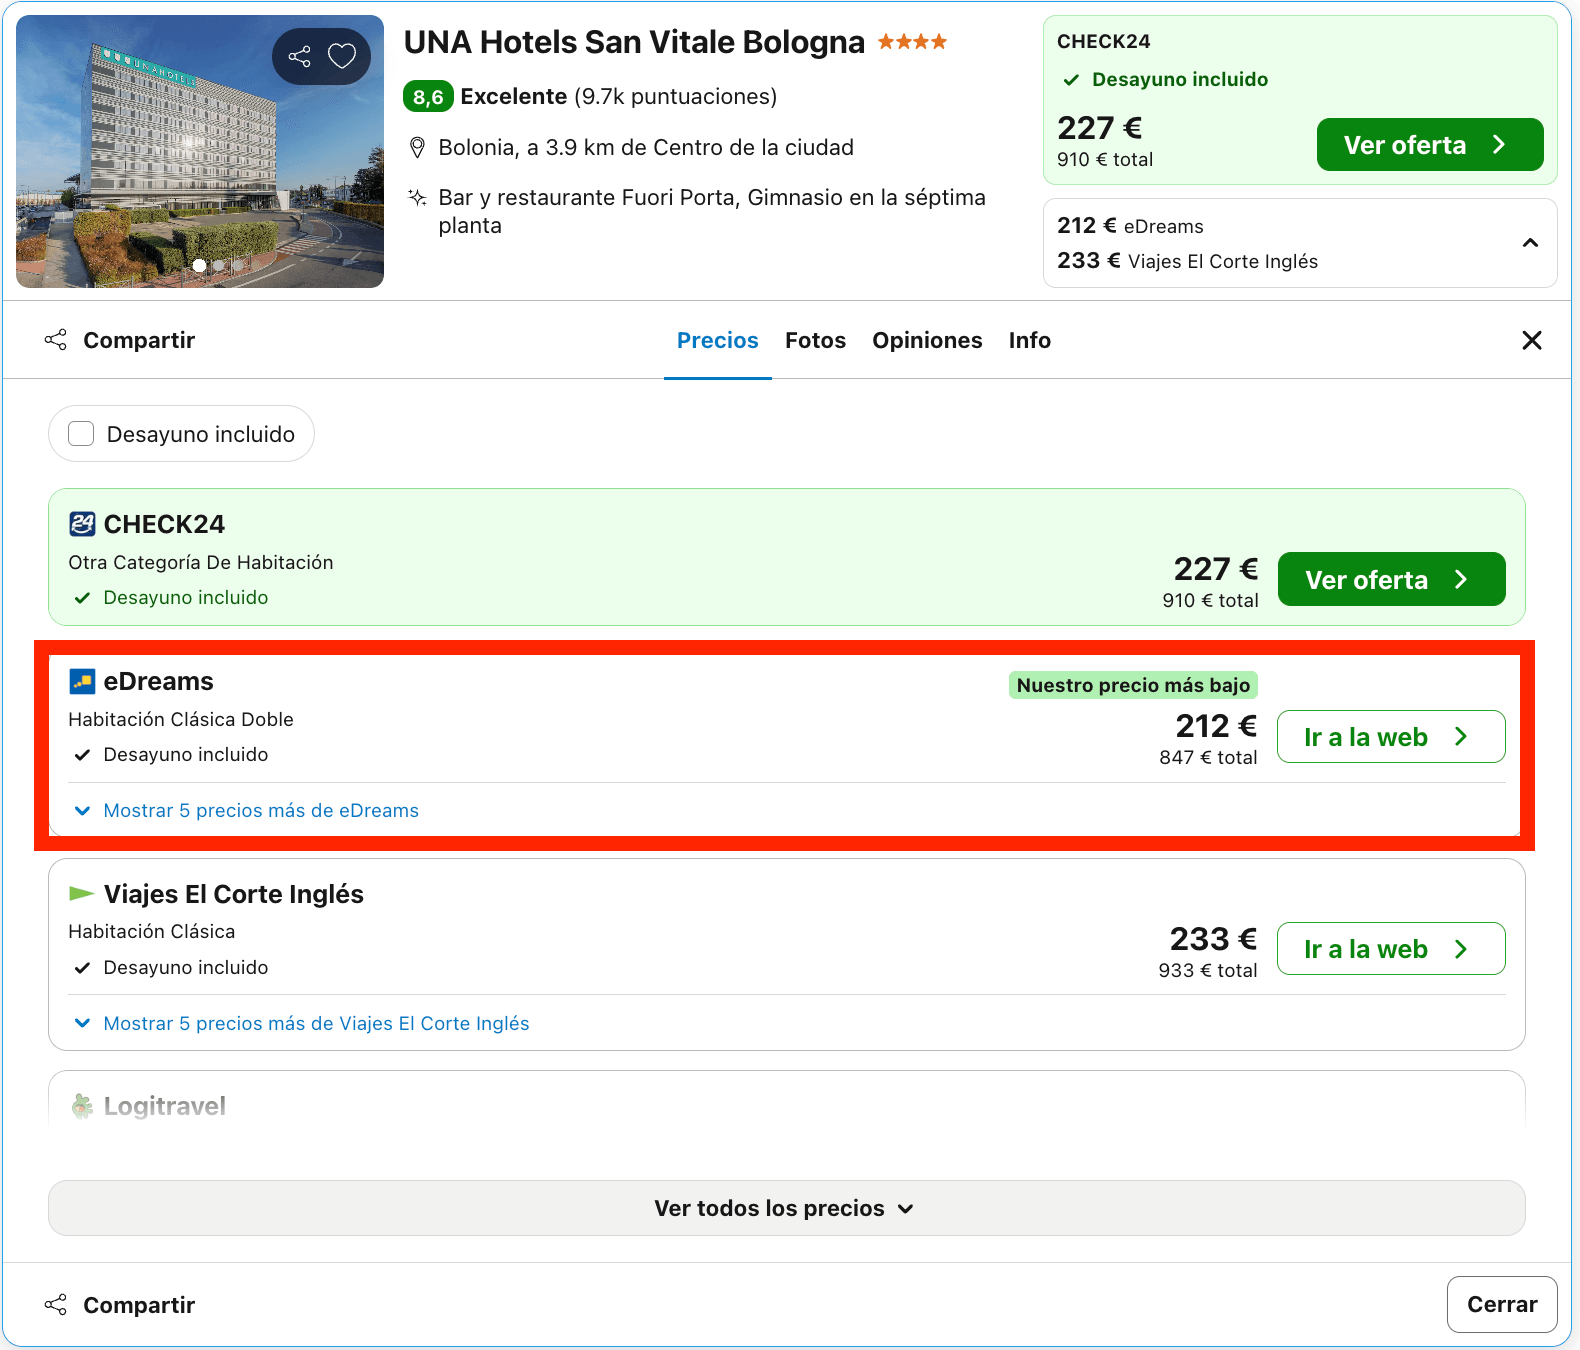Click the hotel title UNA Hotels San Vitale Bologna
Screen dimensions: 1580x1350
[634, 42]
